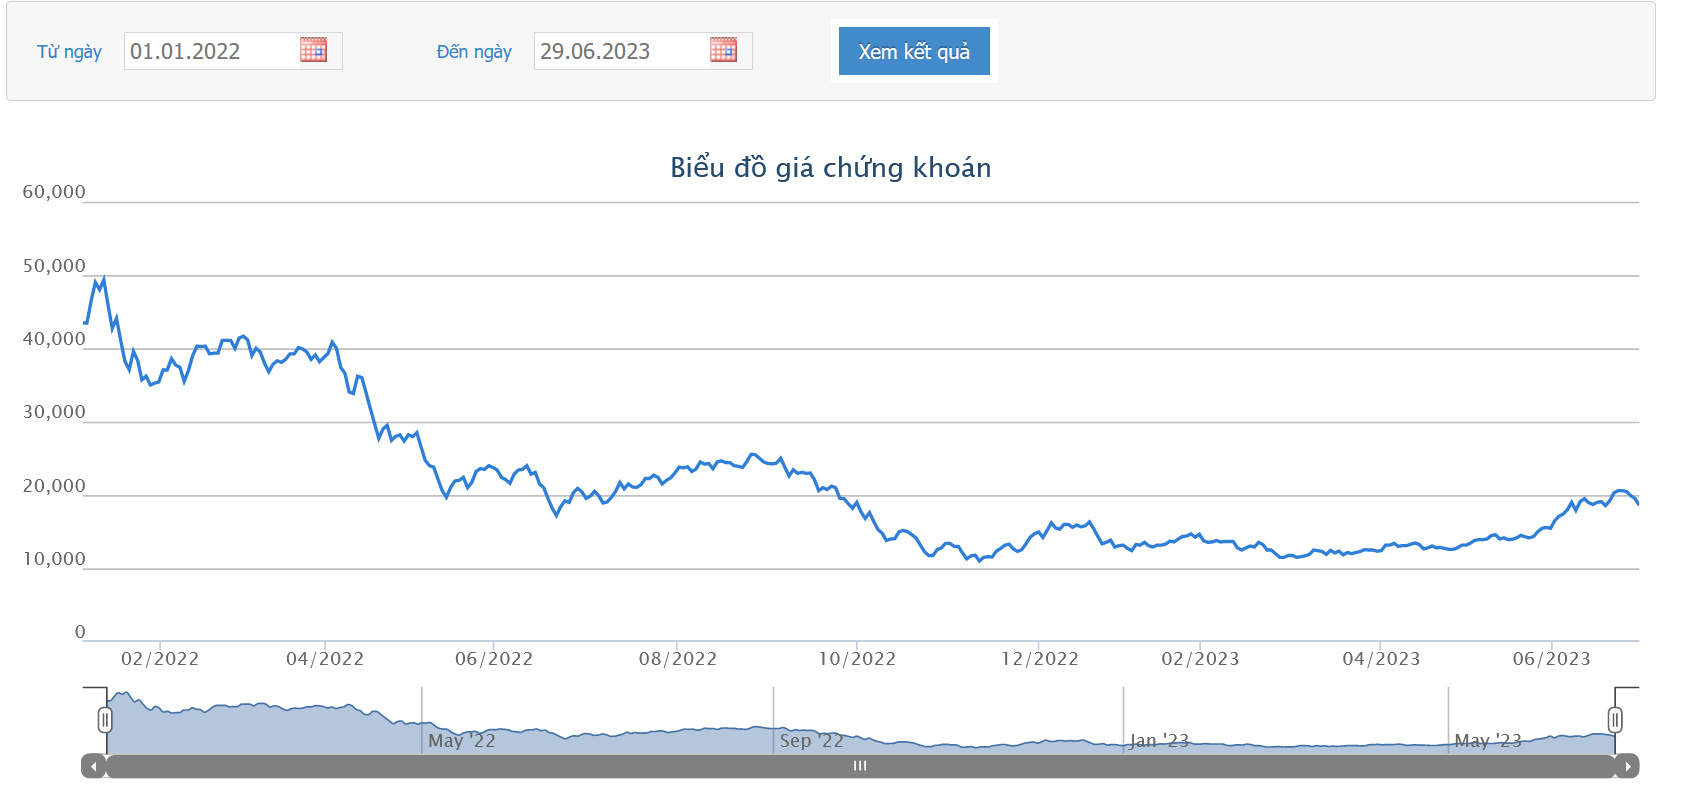Click May '22 marker in navigator
The width and height of the screenshot is (1701, 785).
pyautogui.click(x=461, y=741)
